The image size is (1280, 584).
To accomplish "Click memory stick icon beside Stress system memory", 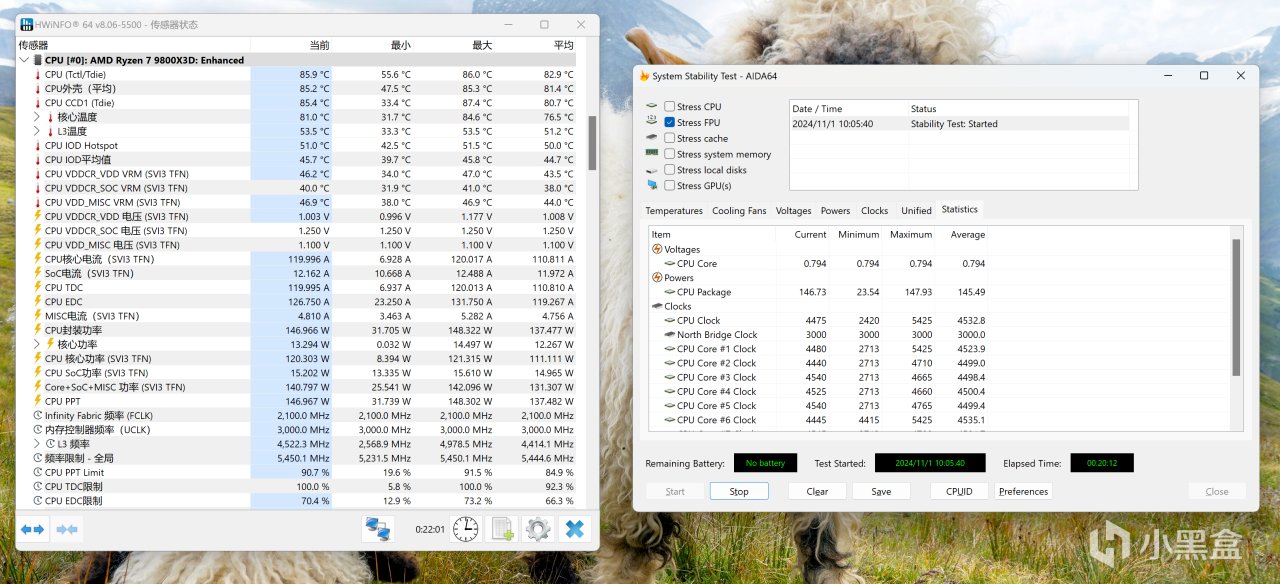I will tap(652, 154).
